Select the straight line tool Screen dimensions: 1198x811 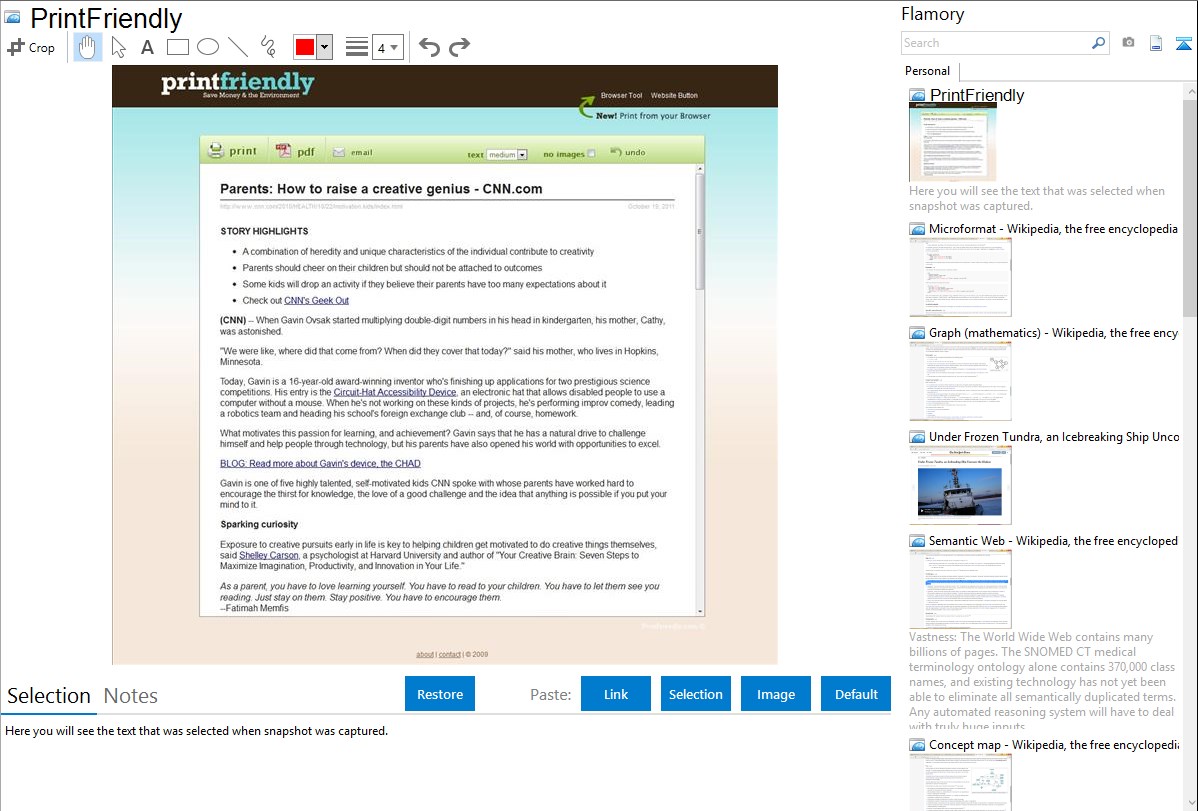[238, 47]
